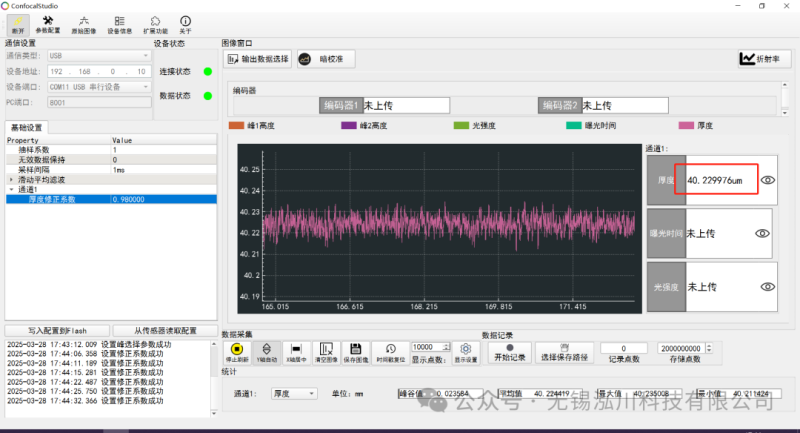This screenshot has width=800, height=433.
Task: Select the 基础设置 tab
Action: coord(27,128)
